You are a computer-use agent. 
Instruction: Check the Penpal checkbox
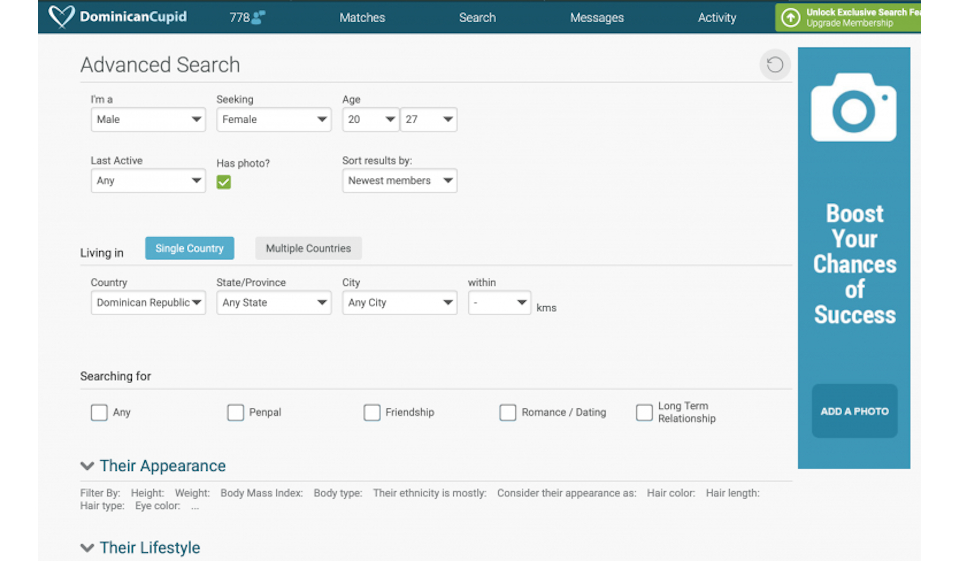[236, 412]
